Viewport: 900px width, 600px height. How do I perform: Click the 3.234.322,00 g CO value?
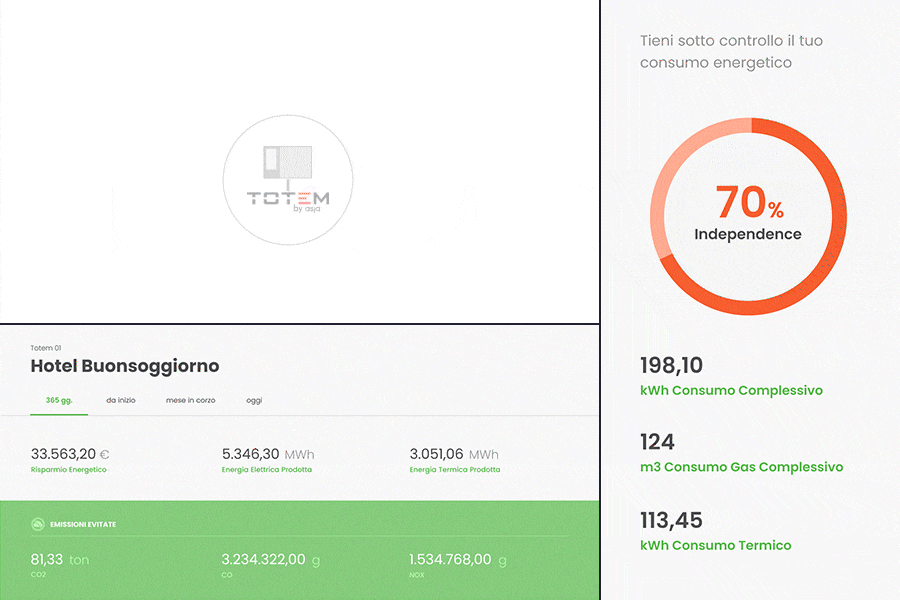pos(270,559)
